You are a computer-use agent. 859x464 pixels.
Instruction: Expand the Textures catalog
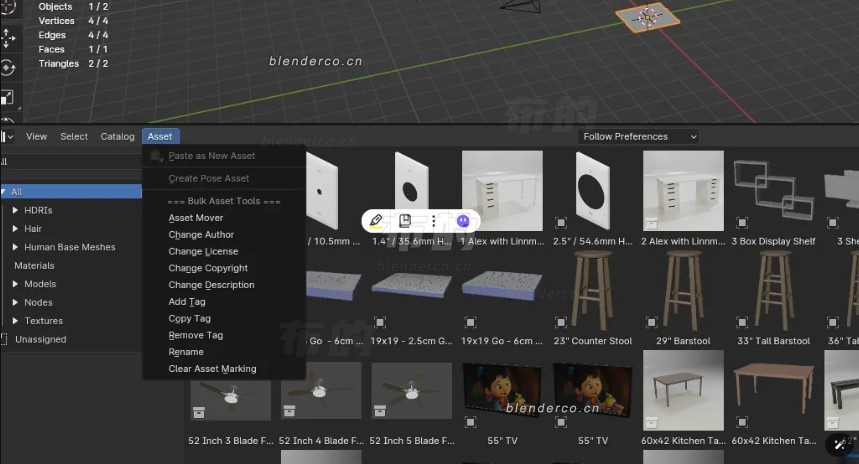(x=15, y=320)
